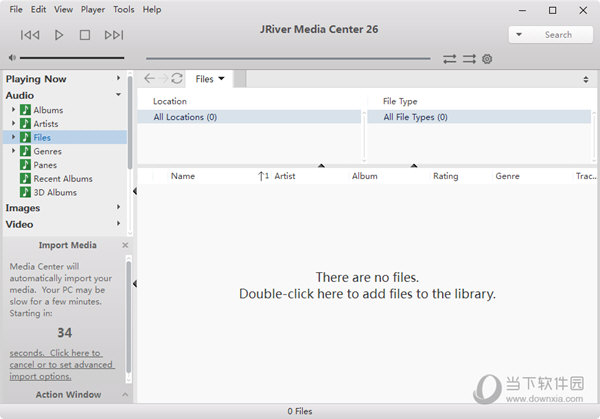Mute using the volume speaker icon

(x=12, y=58)
